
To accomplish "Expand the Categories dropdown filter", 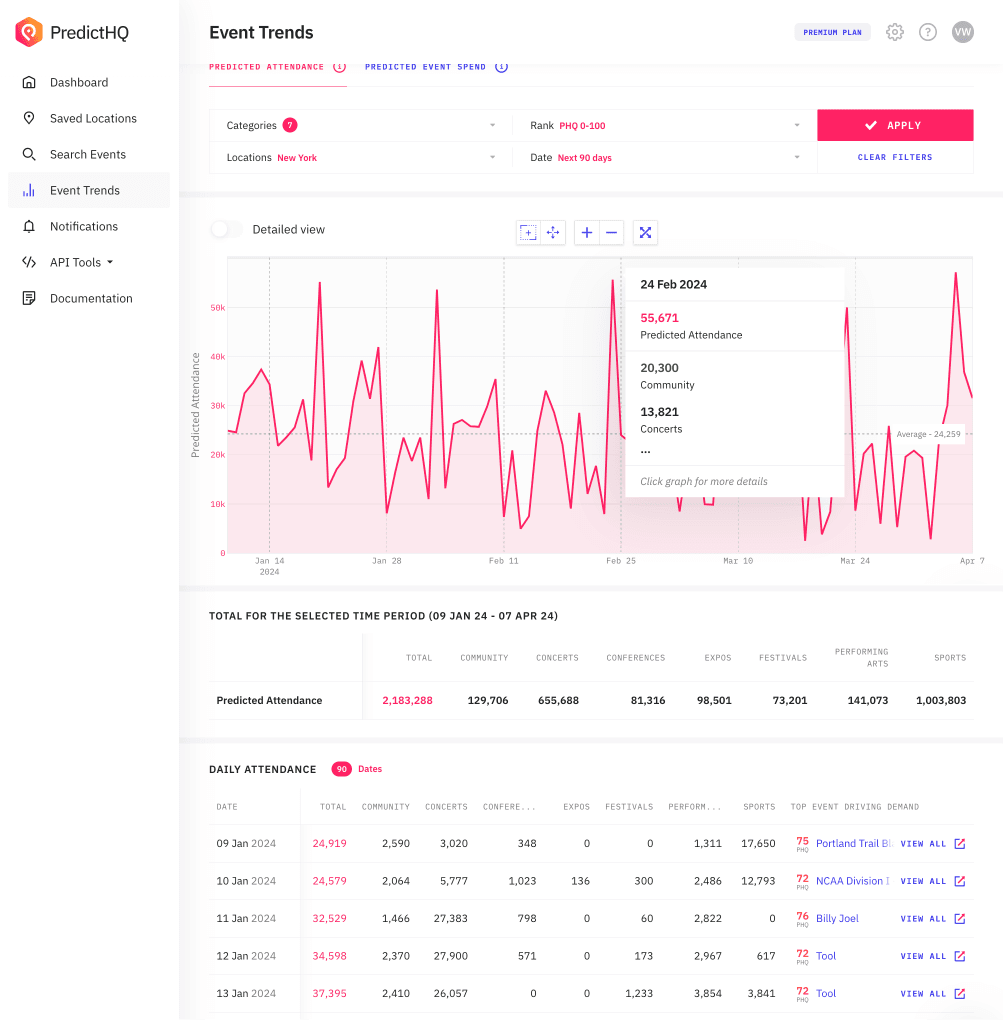I will coord(360,125).
